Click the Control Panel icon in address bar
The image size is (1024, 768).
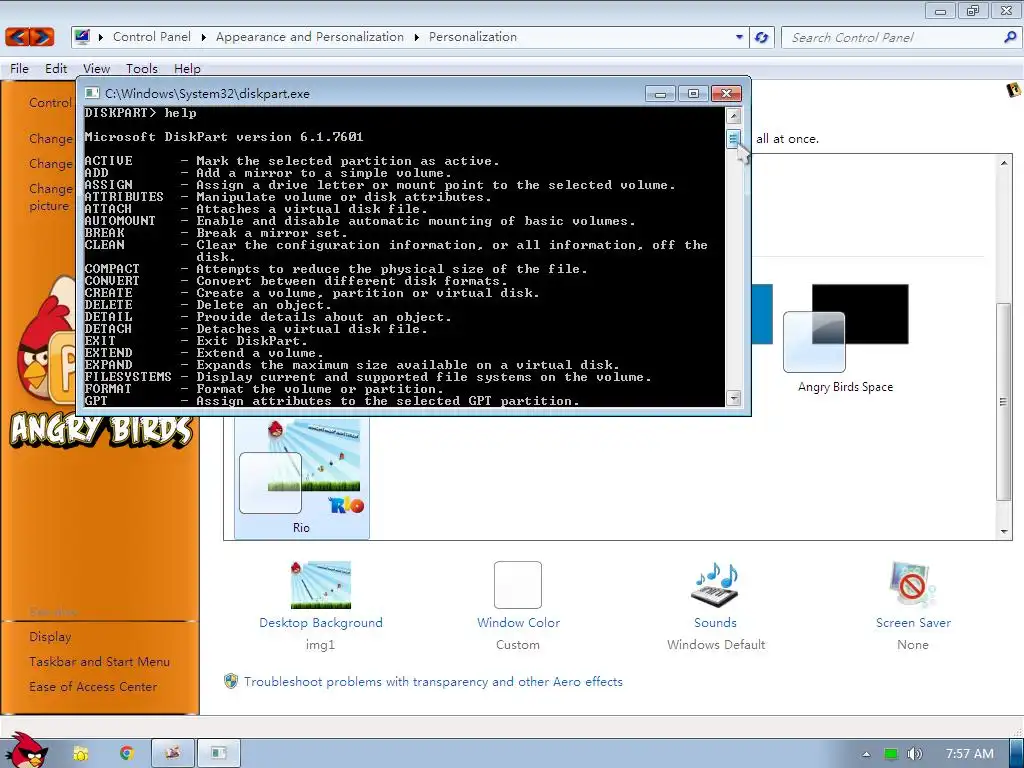(x=82, y=37)
